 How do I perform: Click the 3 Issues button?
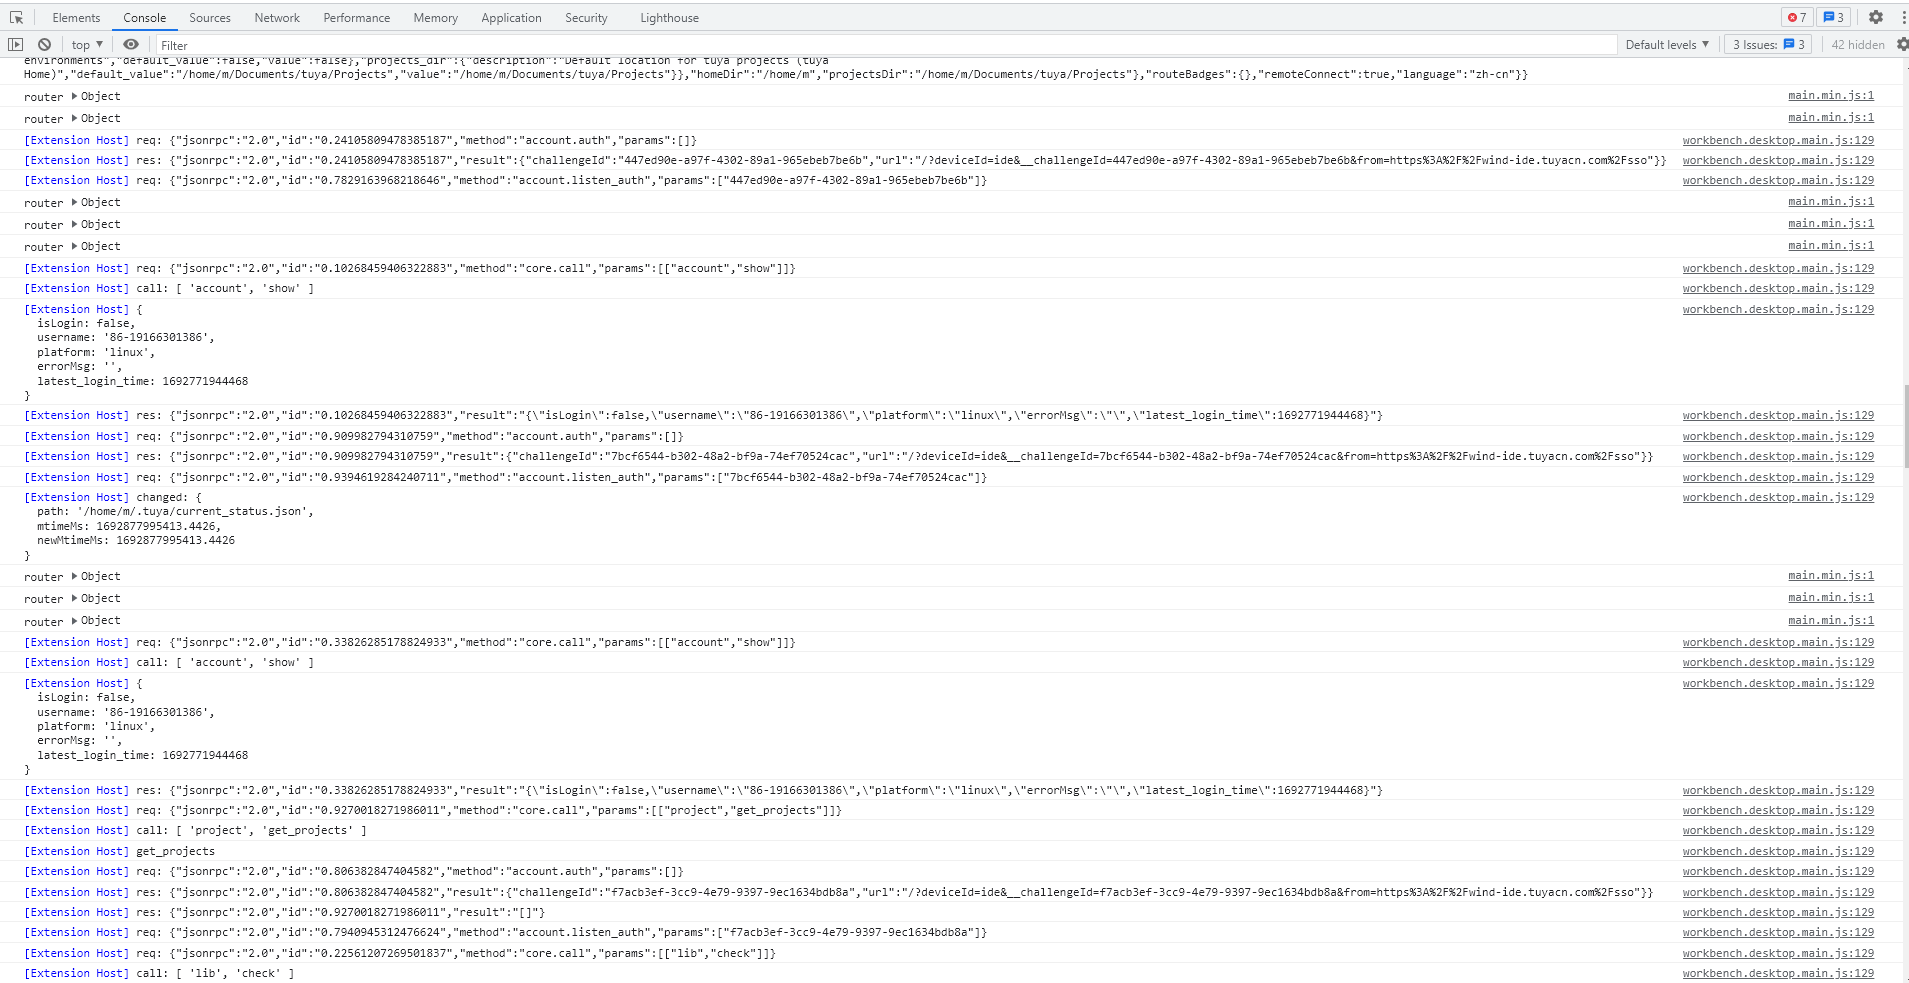tap(1768, 45)
